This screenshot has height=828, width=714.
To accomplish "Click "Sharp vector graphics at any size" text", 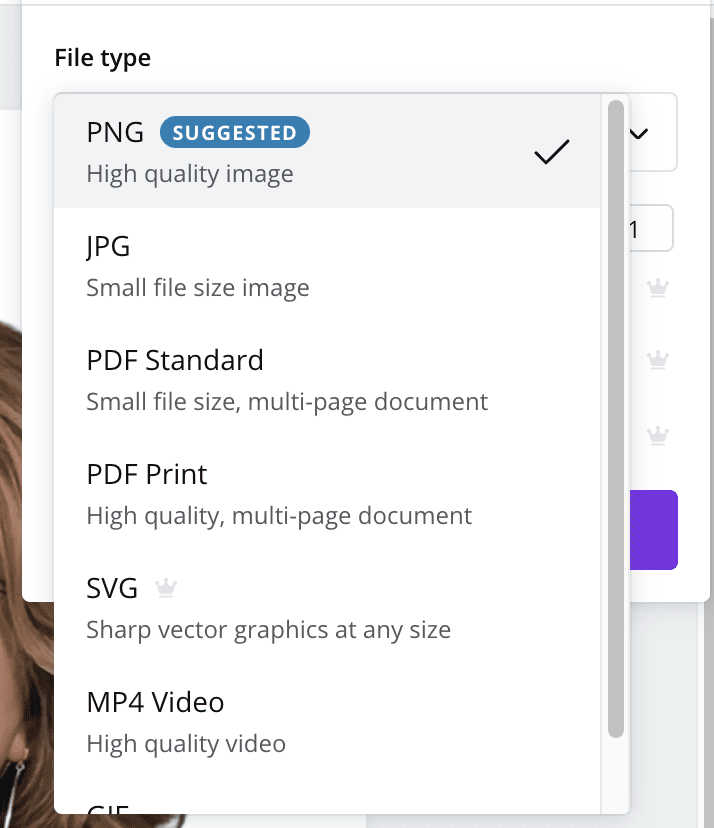I will 268,630.
